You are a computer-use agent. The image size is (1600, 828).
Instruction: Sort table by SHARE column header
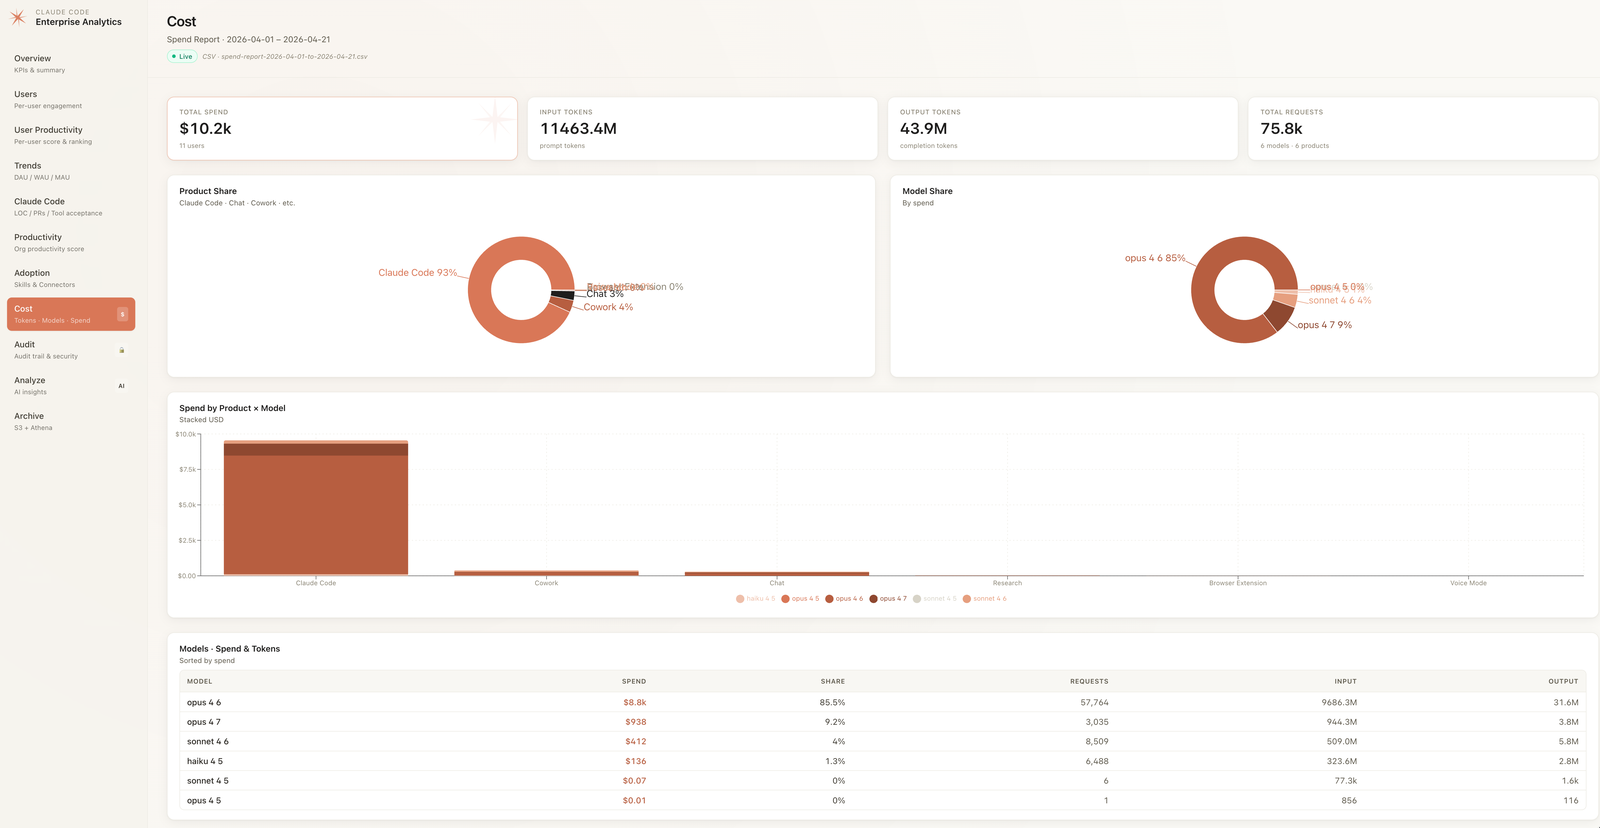pyautogui.click(x=833, y=681)
